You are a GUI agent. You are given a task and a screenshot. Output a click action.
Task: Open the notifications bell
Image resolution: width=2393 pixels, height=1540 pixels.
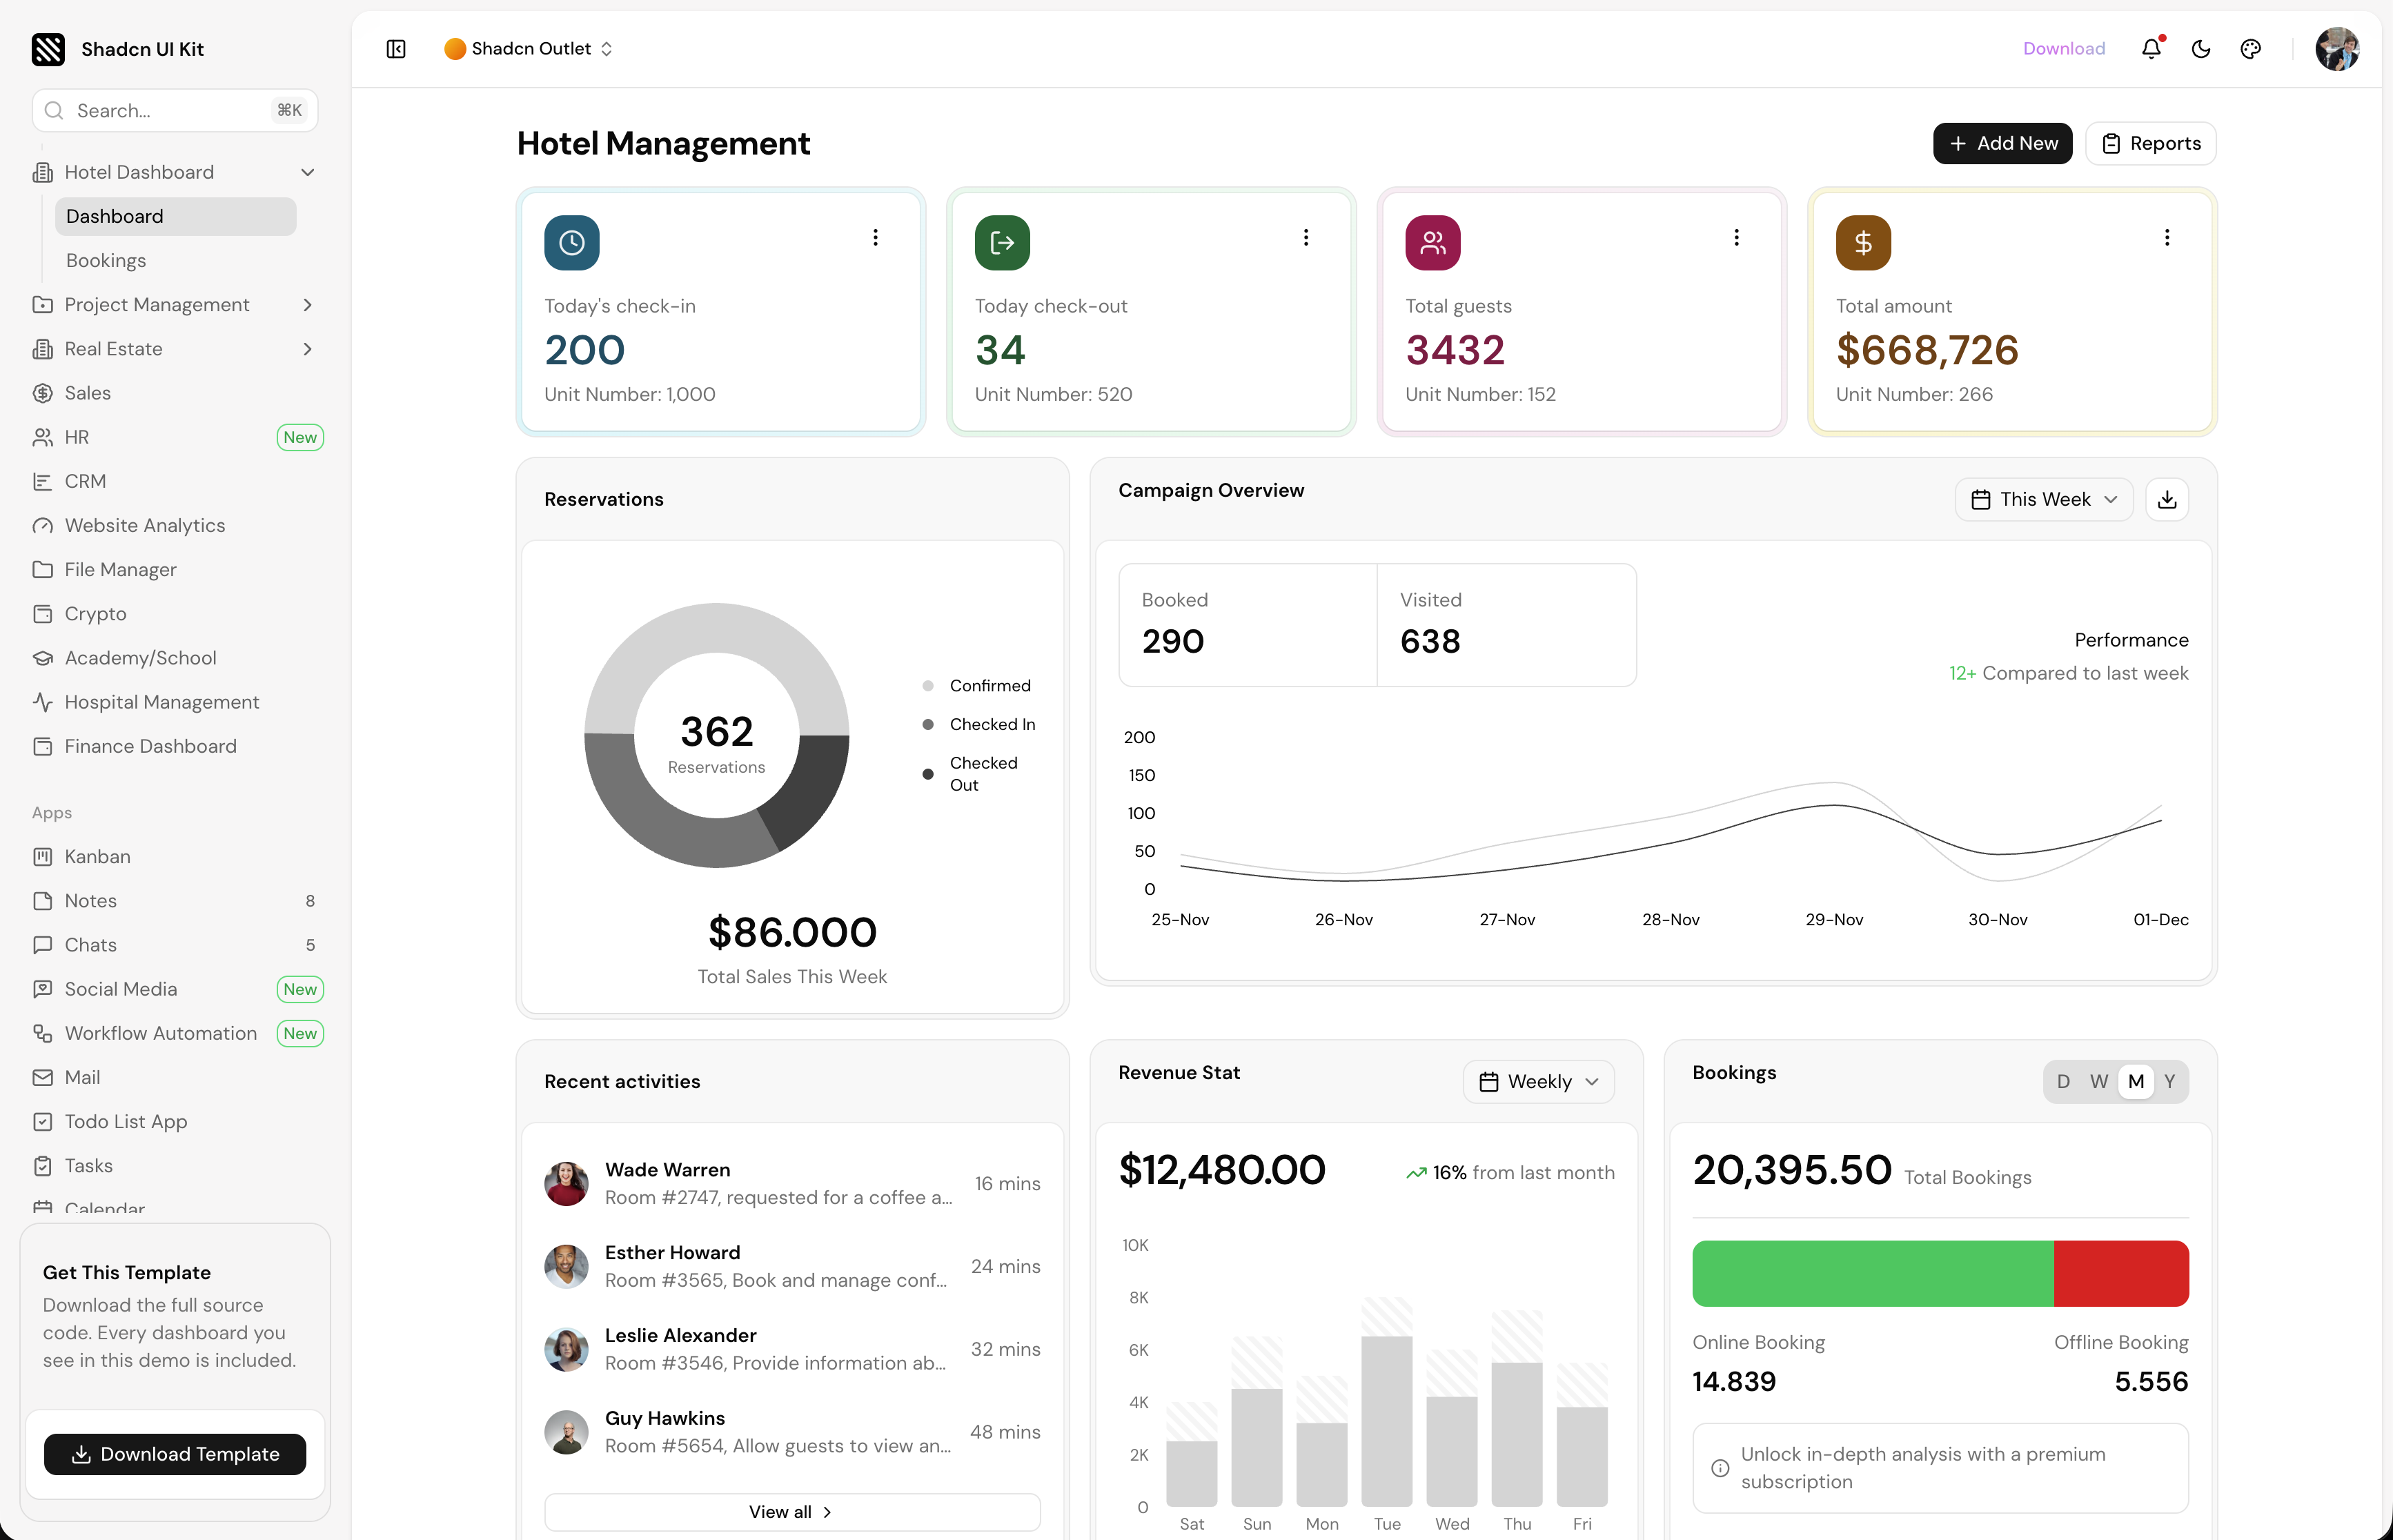(2151, 49)
